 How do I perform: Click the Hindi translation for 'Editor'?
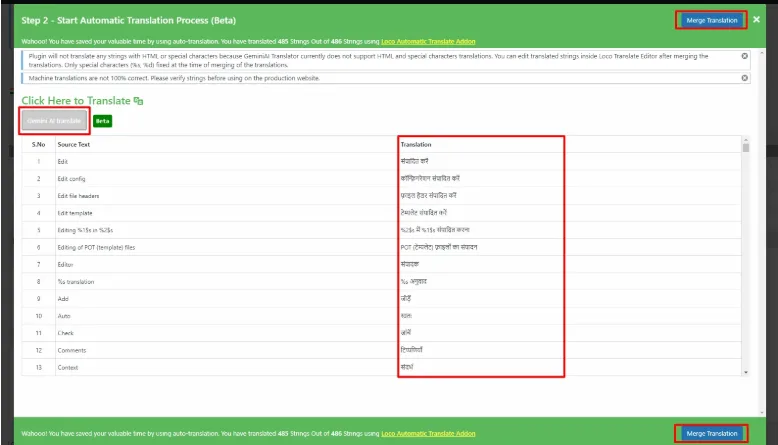coord(409,264)
